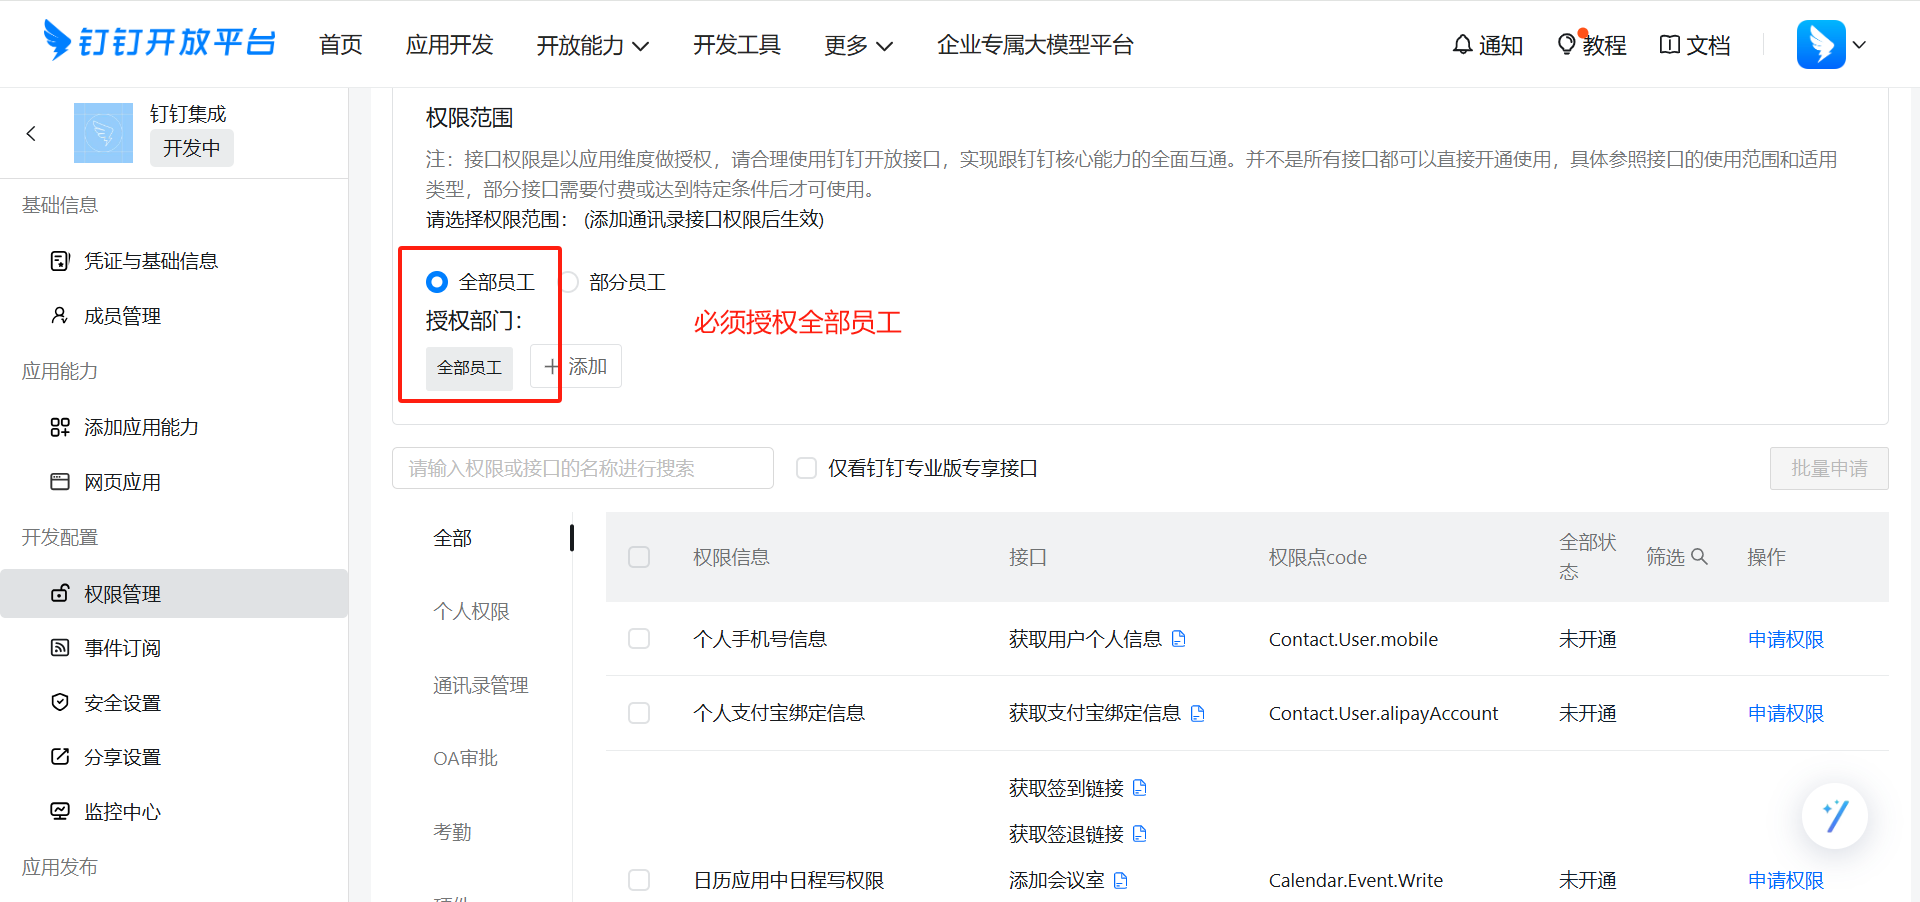The width and height of the screenshot is (1920, 902).
Task: Click 申请权限 for Contact.User.alipayAccount
Action: coord(1785,713)
